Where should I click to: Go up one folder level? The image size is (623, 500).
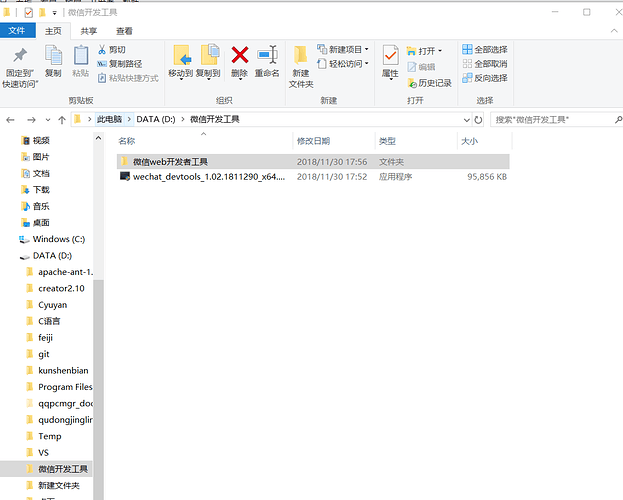point(62,120)
